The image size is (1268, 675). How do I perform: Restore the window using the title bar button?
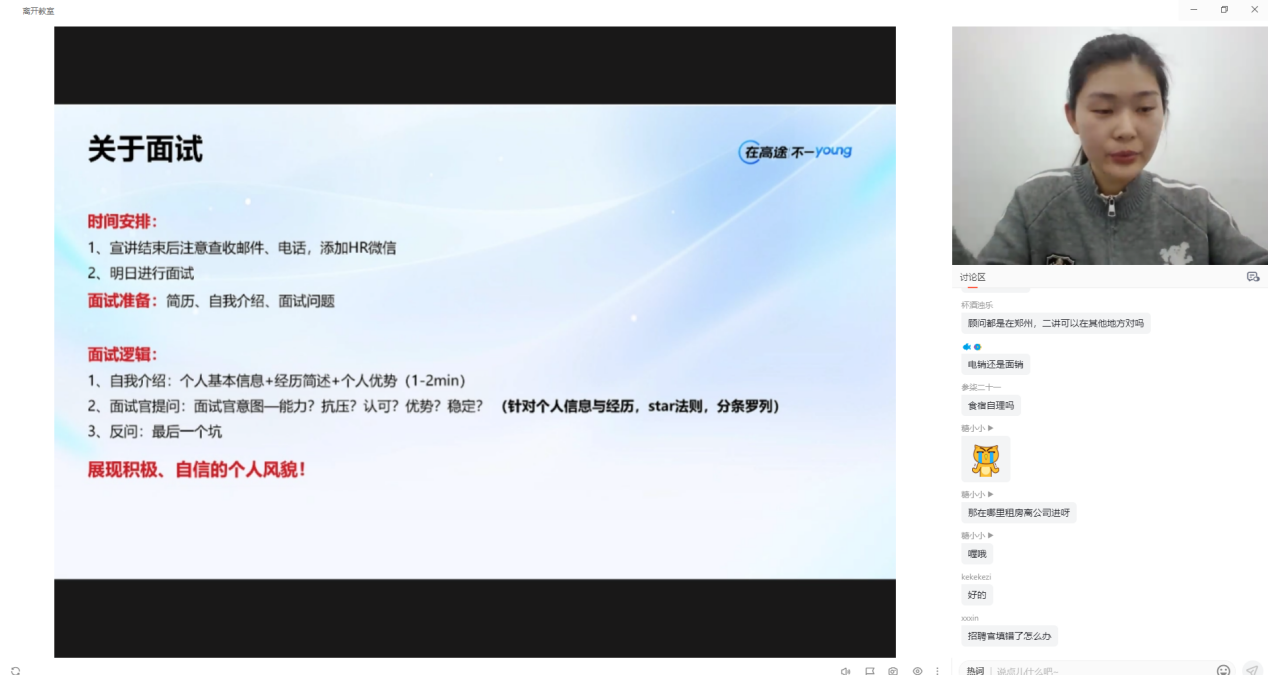tap(1224, 10)
